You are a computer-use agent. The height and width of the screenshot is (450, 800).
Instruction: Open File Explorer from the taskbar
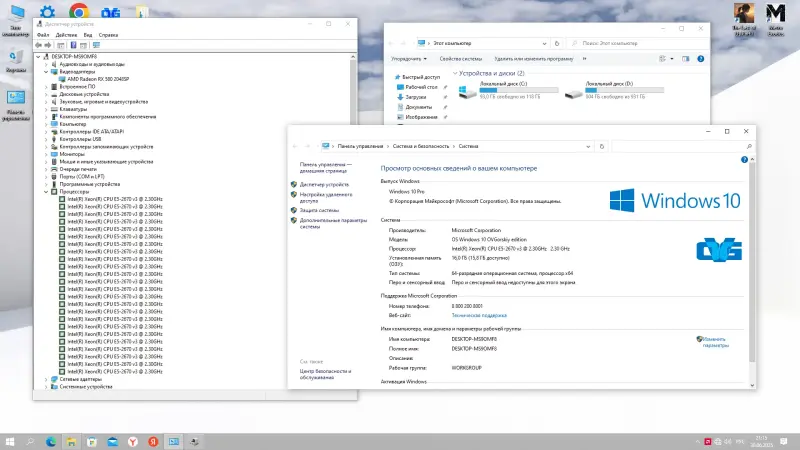coord(71,442)
